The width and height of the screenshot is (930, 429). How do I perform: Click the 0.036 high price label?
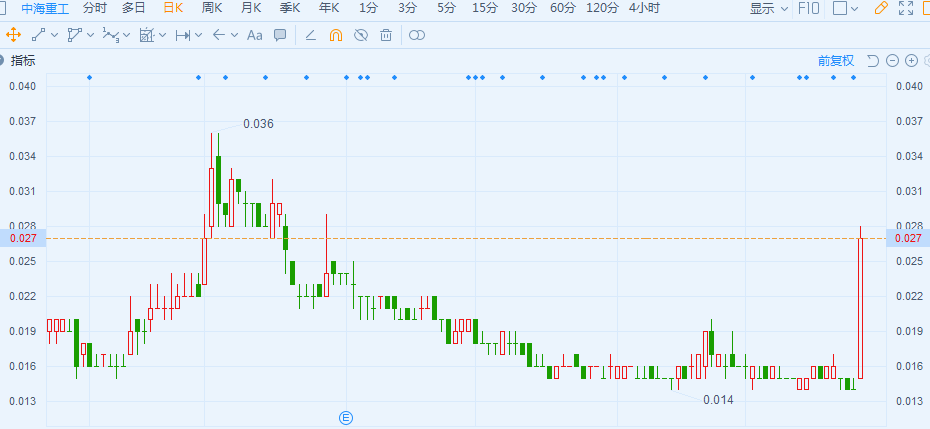coord(259,124)
